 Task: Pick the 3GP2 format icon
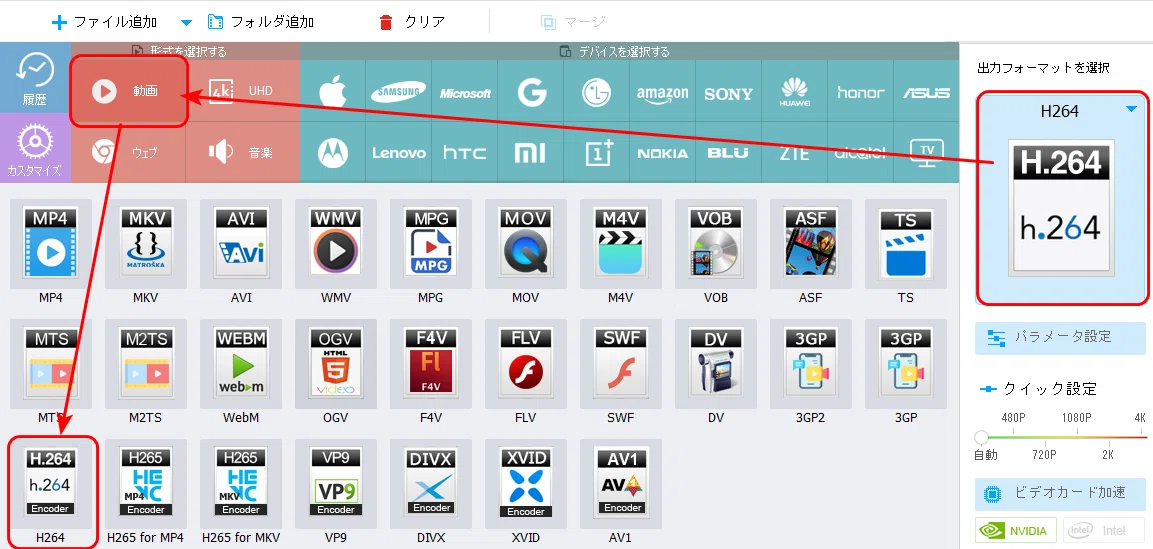click(810, 364)
